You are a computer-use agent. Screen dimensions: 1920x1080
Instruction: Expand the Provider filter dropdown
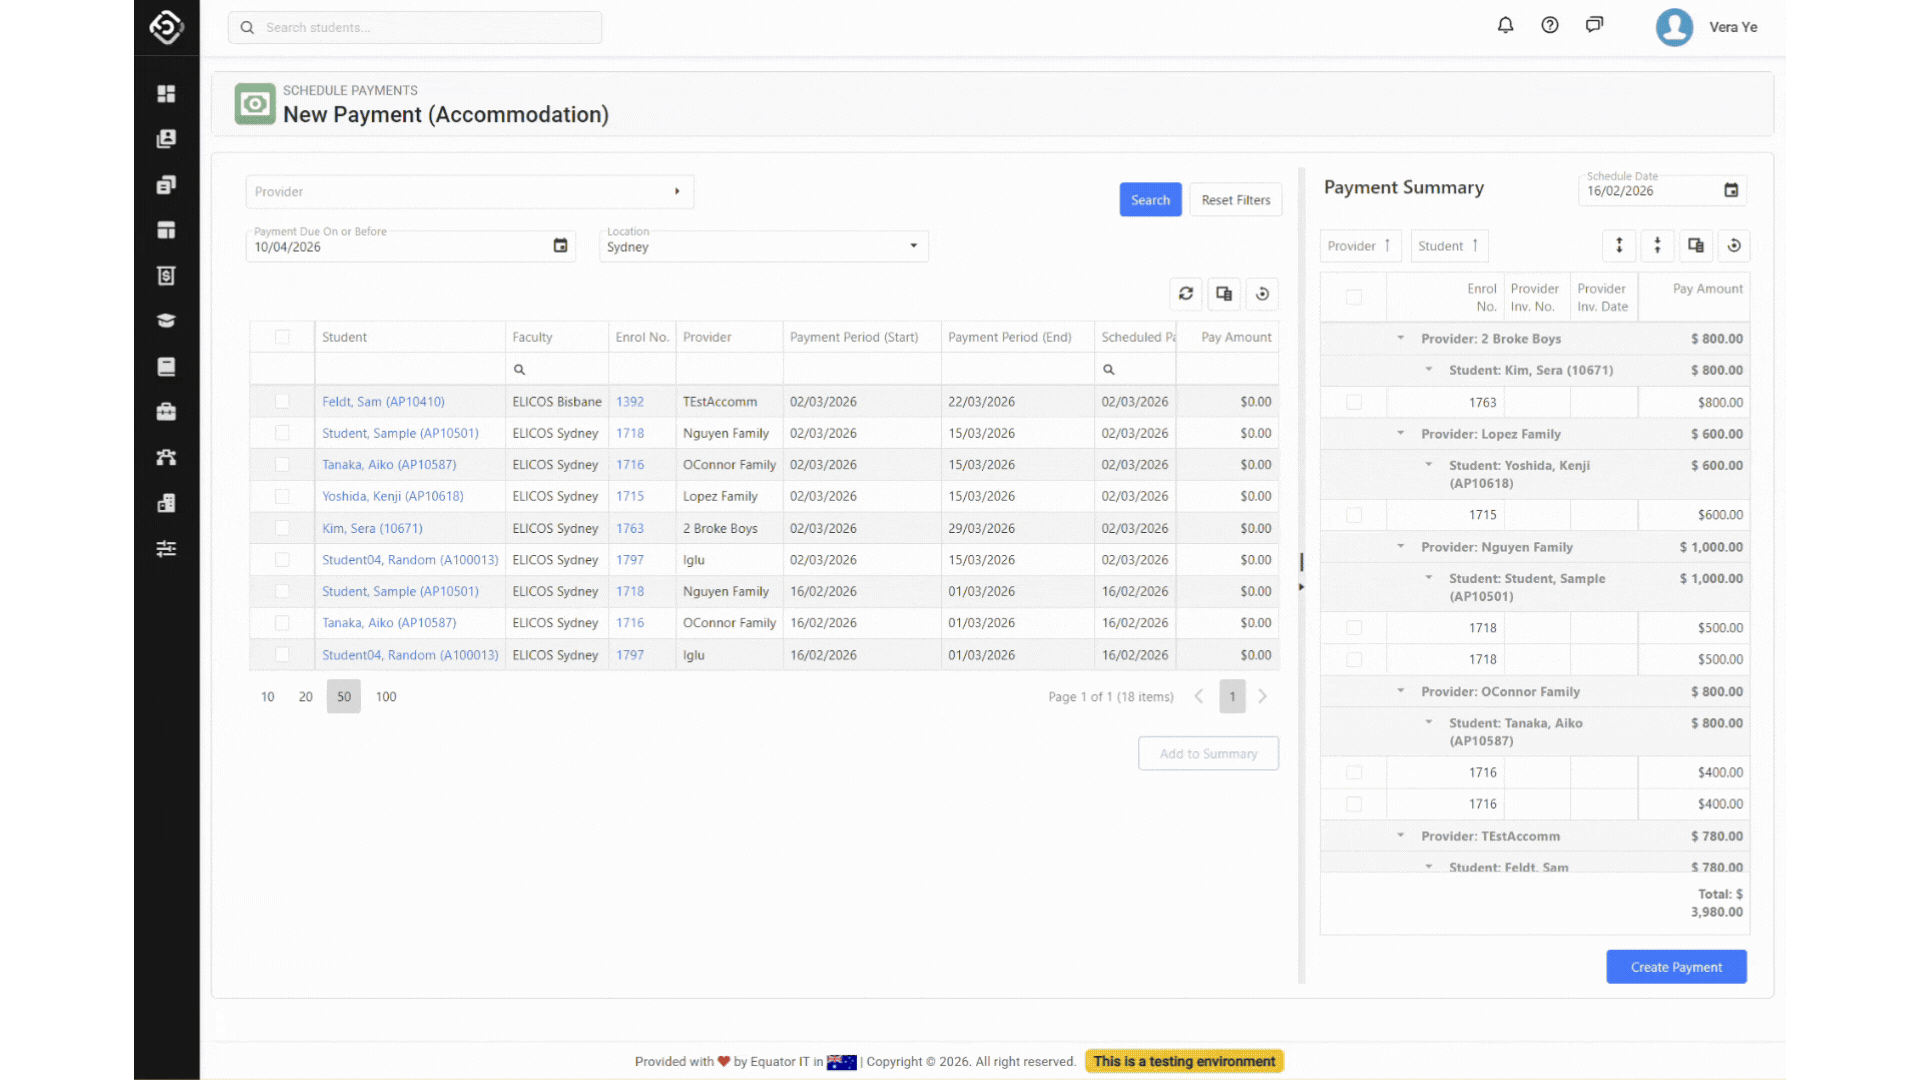click(x=677, y=192)
